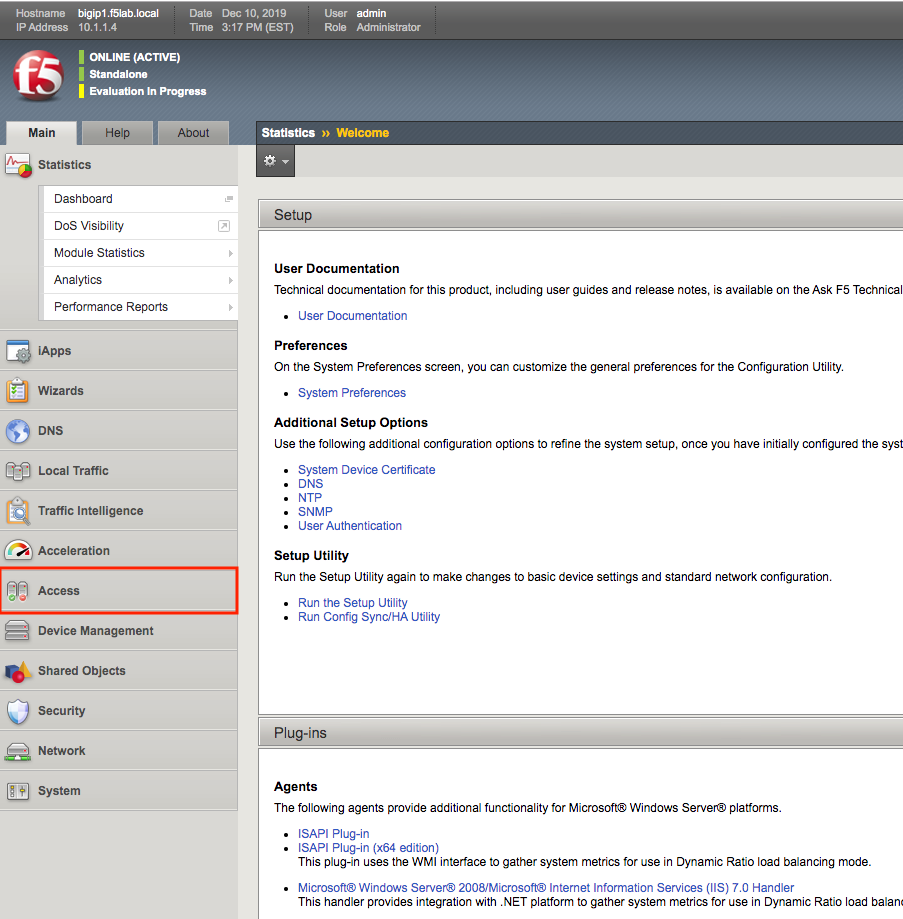Image resolution: width=903 pixels, height=919 pixels.
Task: Open the iApps section
Action: tap(119, 351)
